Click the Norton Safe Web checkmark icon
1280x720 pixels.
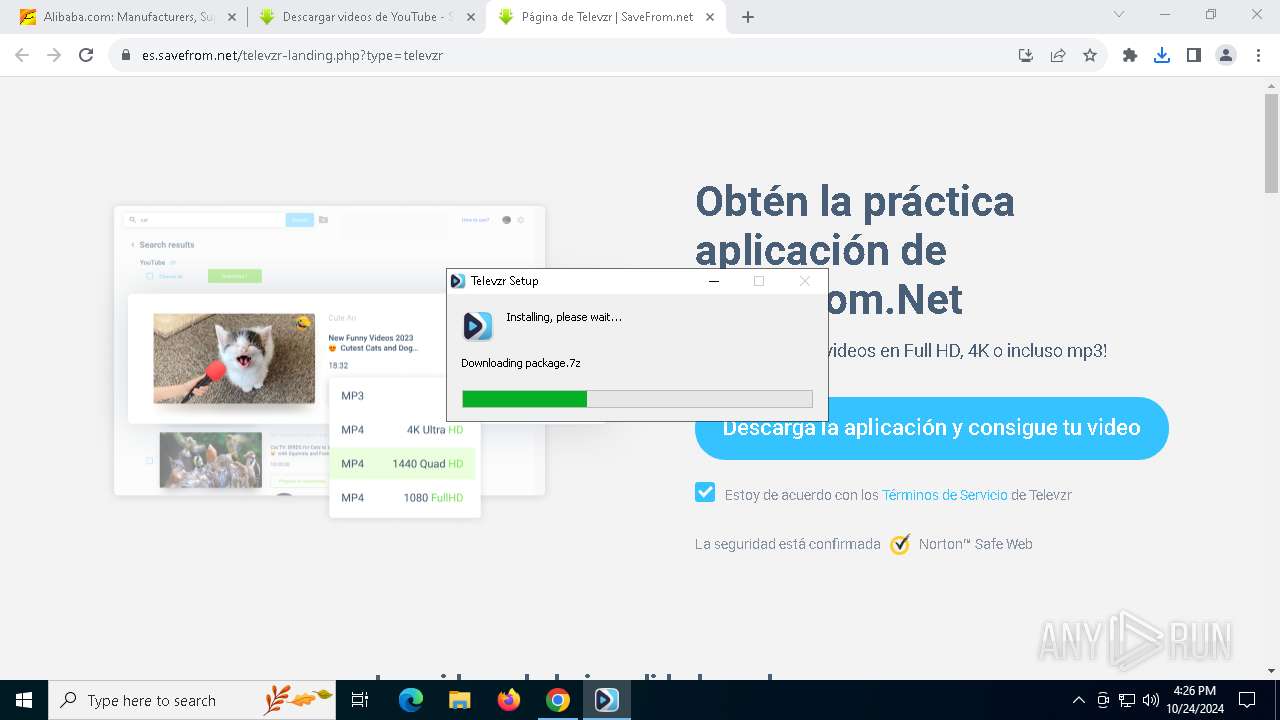point(900,544)
